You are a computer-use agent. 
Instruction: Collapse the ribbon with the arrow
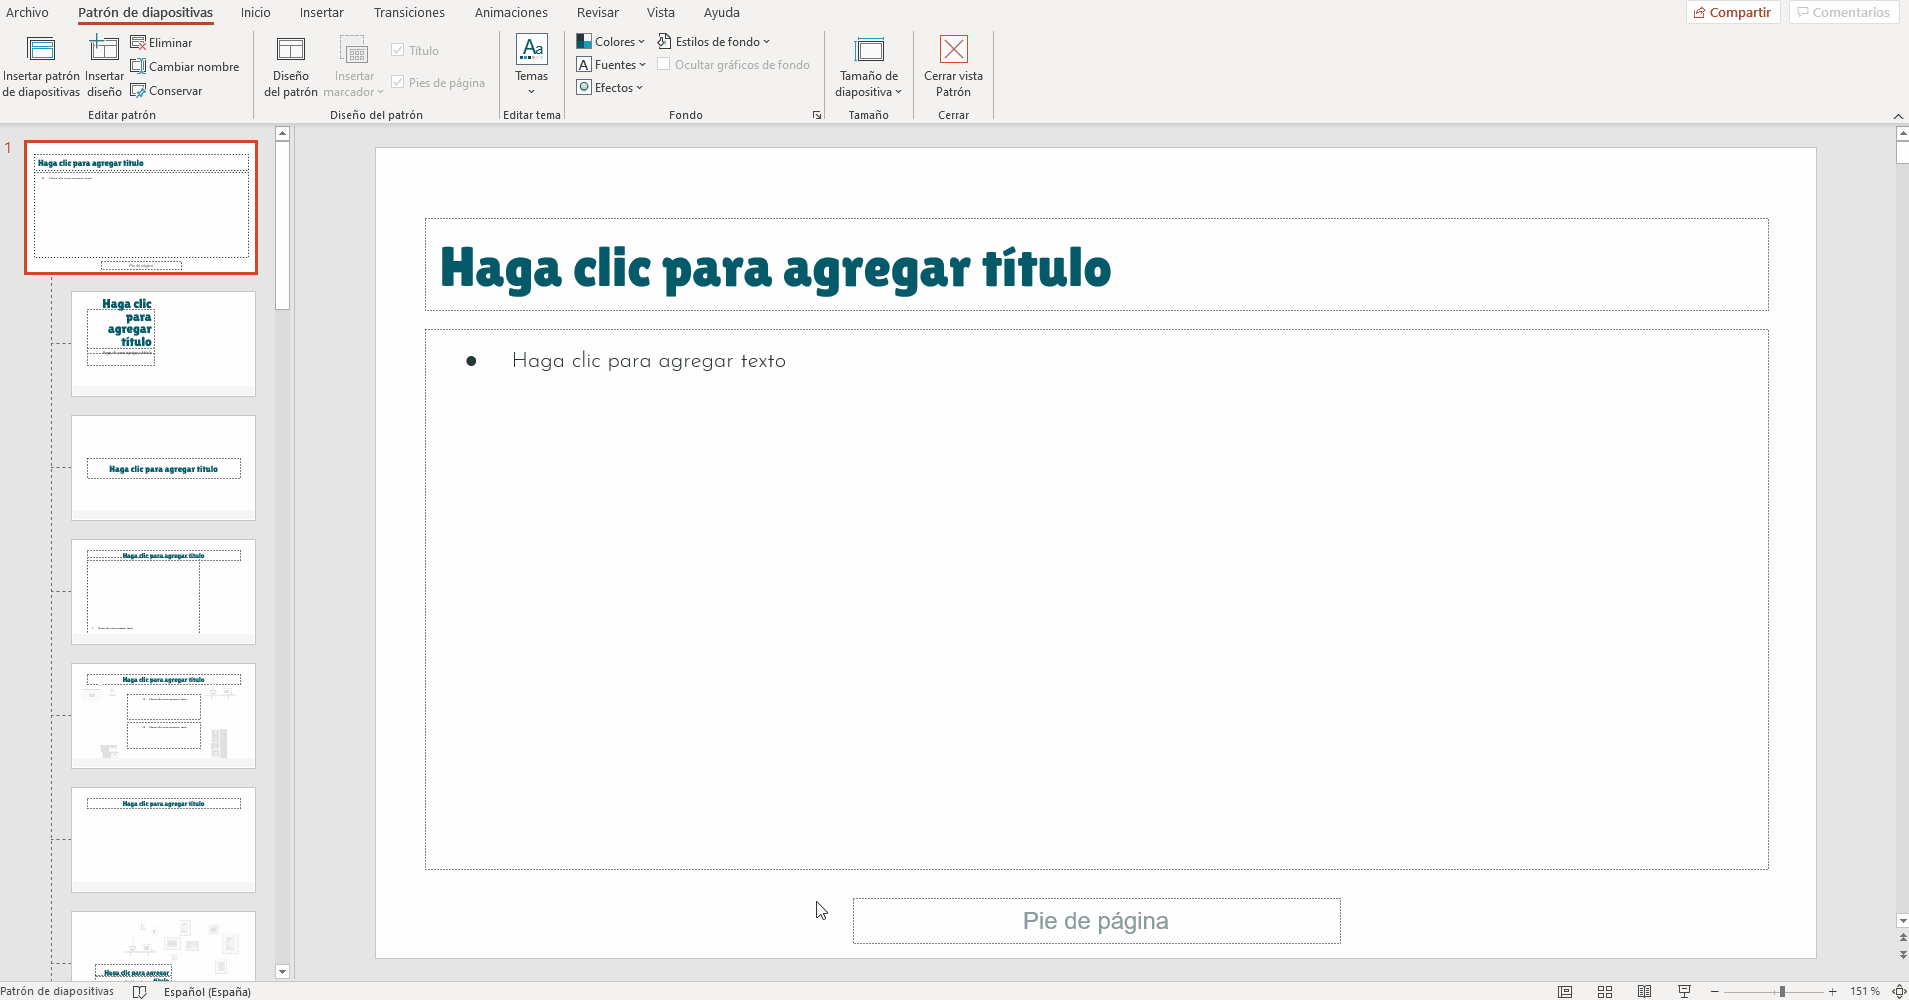pos(1898,116)
